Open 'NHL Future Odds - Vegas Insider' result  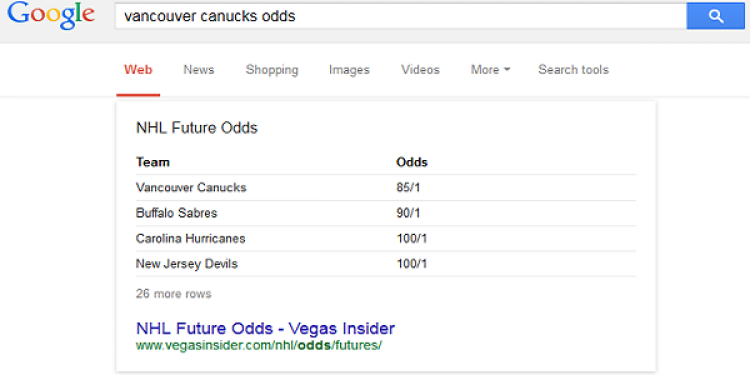tap(265, 329)
